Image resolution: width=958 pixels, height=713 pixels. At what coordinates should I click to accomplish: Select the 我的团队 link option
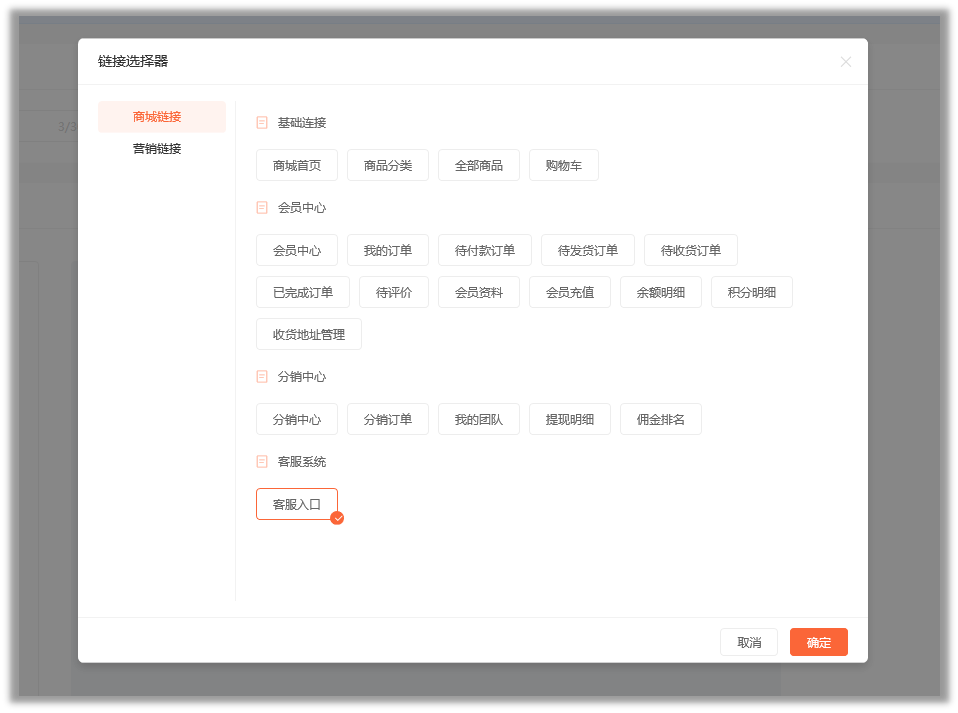[479, 419]
